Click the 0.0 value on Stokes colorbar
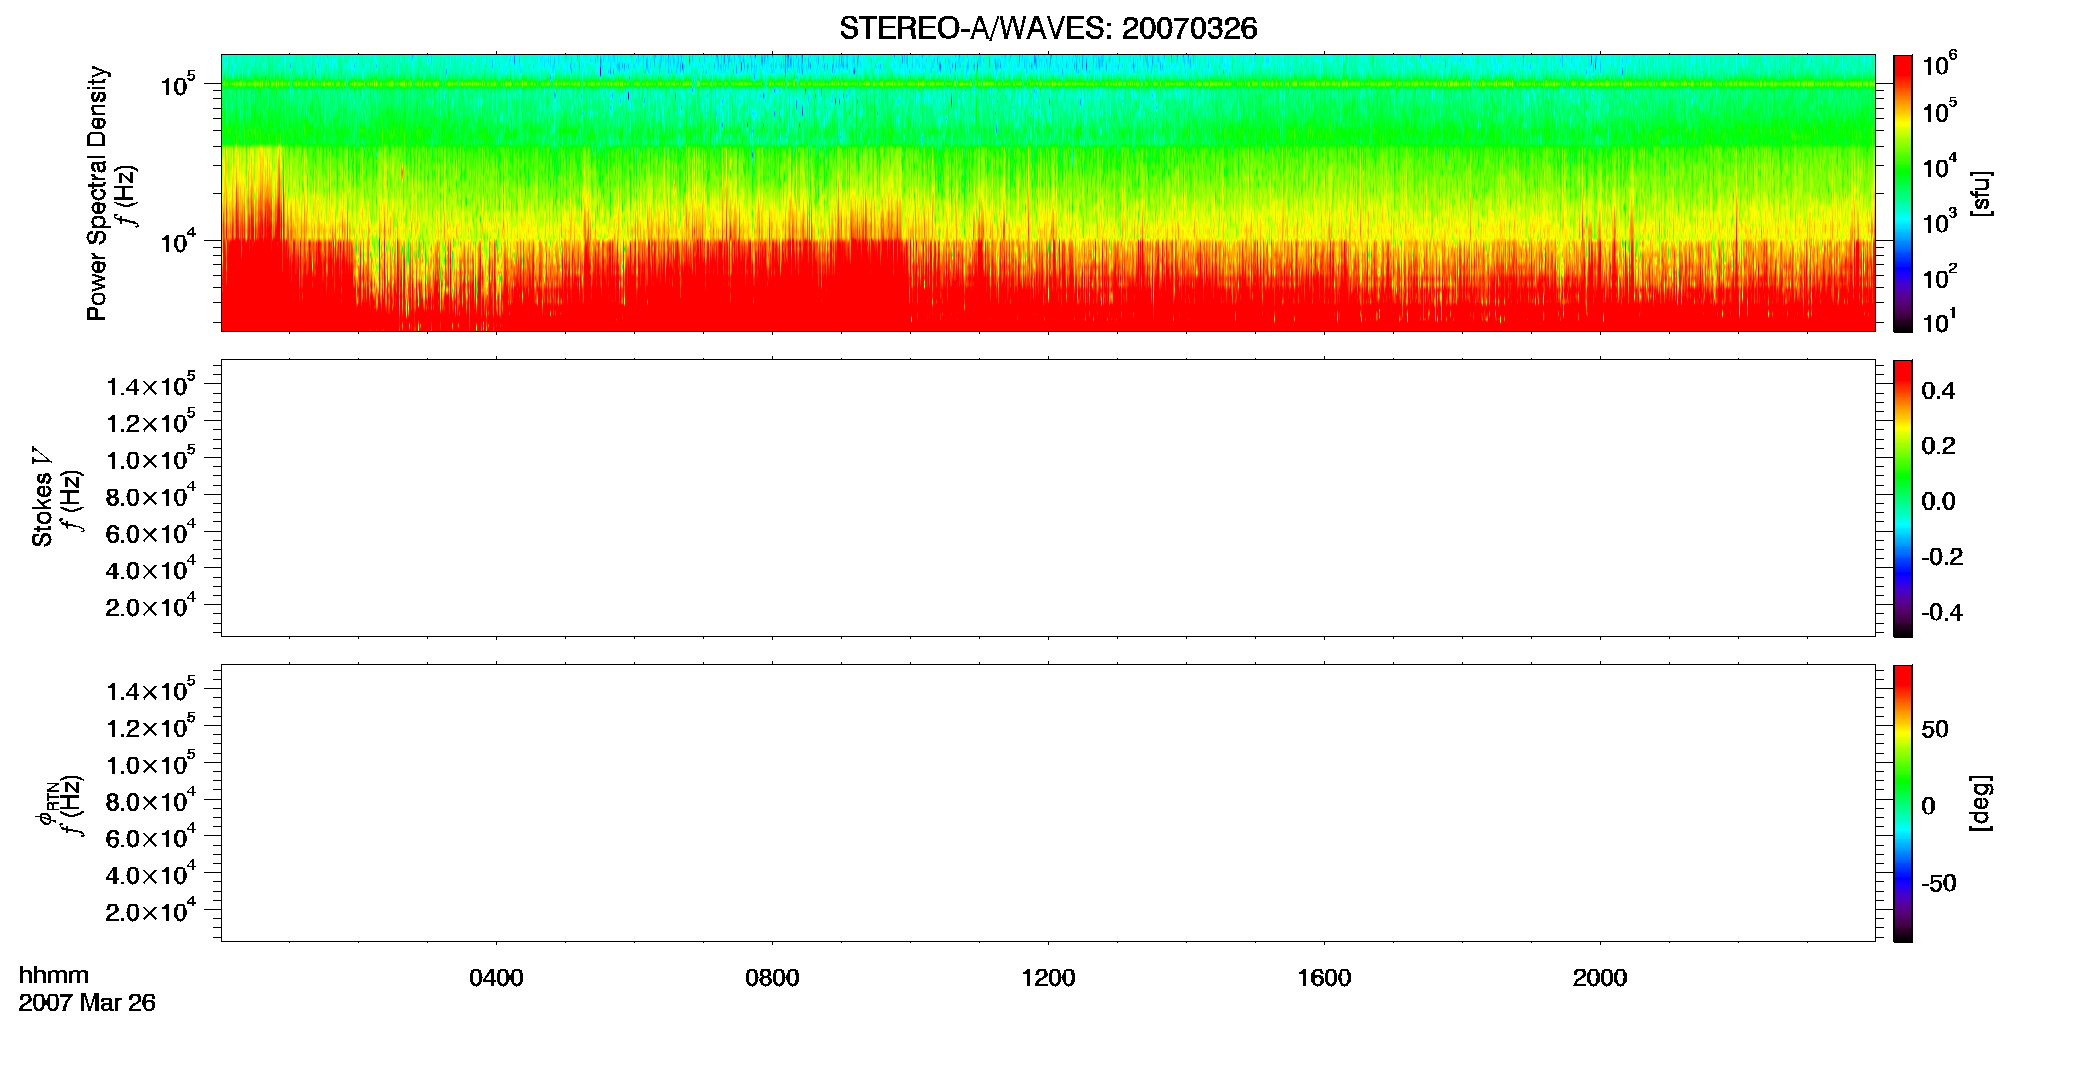Image resolution: width=2096 pixels, height=1080 pixels. pos(1938,502)
